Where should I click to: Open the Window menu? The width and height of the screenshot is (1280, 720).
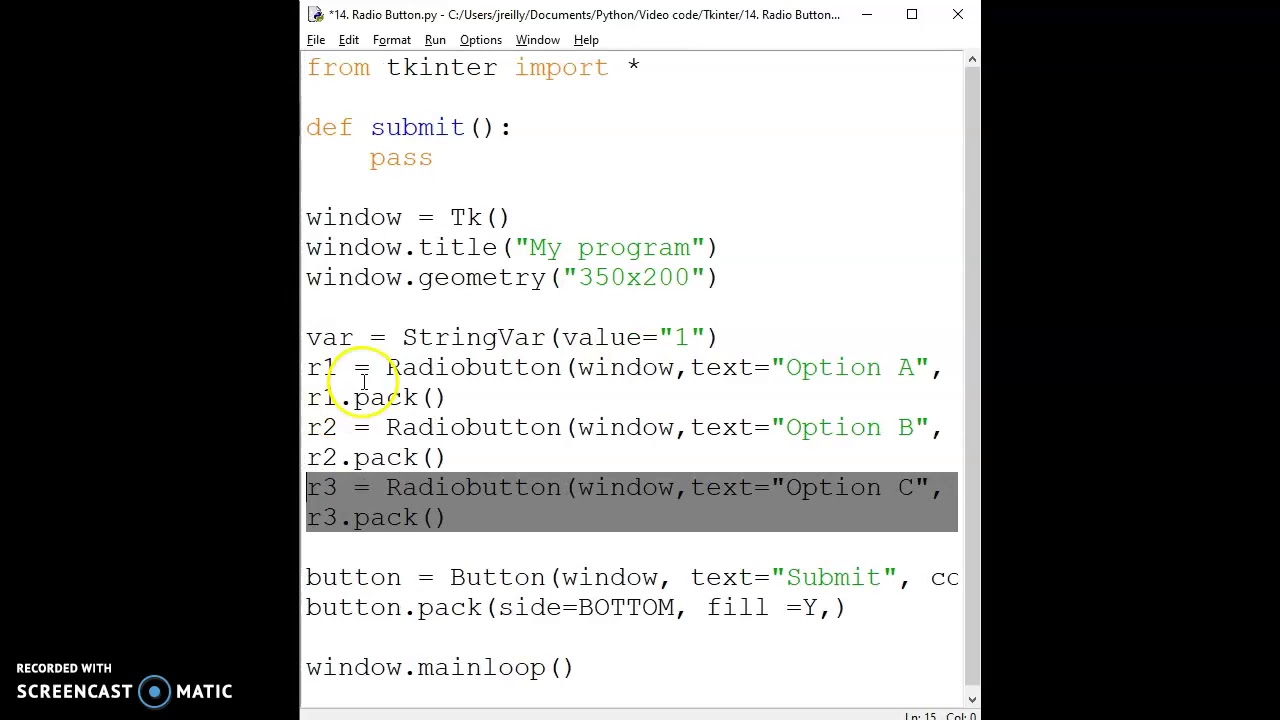[537, 40]
